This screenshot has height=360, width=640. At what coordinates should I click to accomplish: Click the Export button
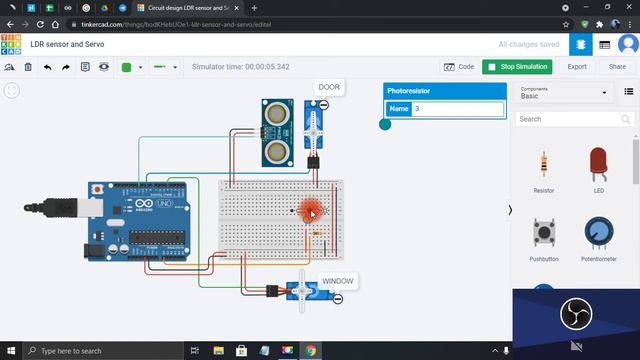pos(577,67)
